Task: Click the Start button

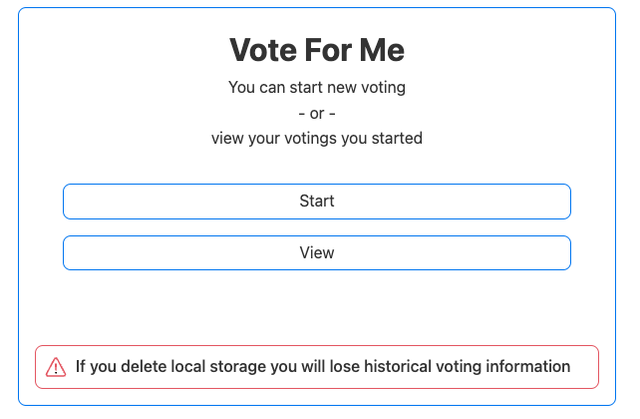Action: [x=317, y=201]
